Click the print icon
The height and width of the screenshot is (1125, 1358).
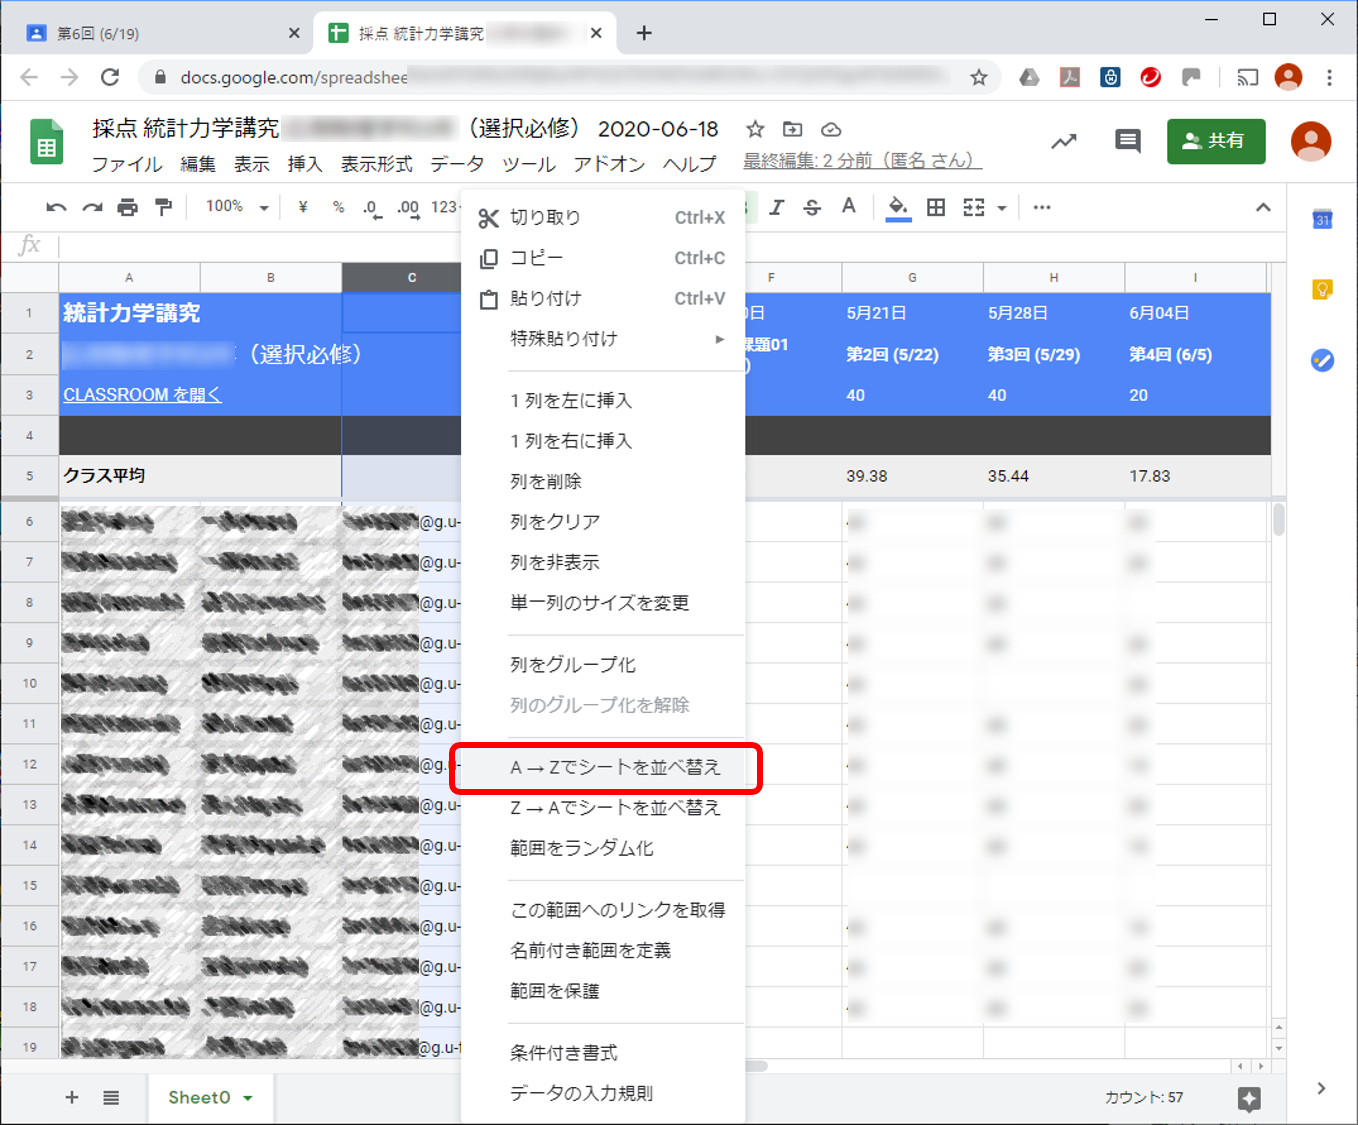point(127,207)
